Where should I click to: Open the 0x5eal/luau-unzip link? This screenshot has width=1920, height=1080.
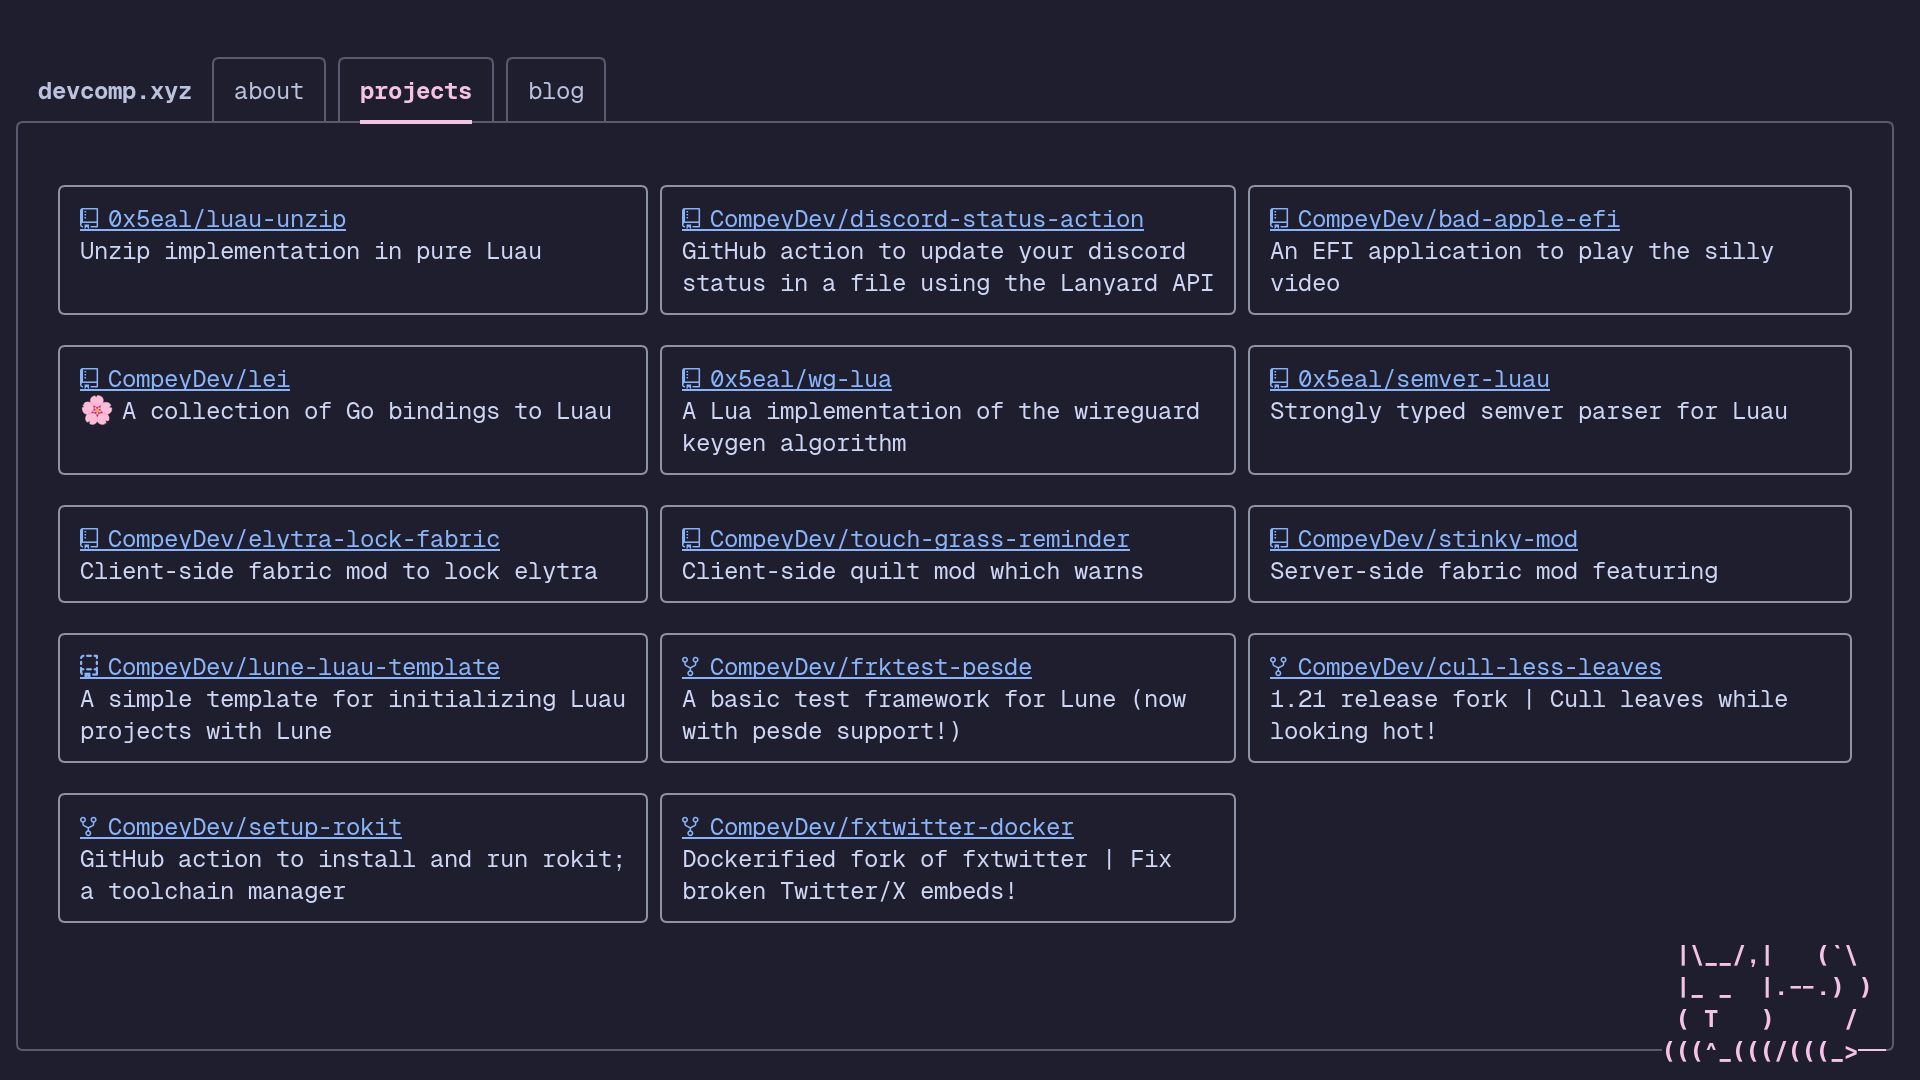tap(227, 219)
